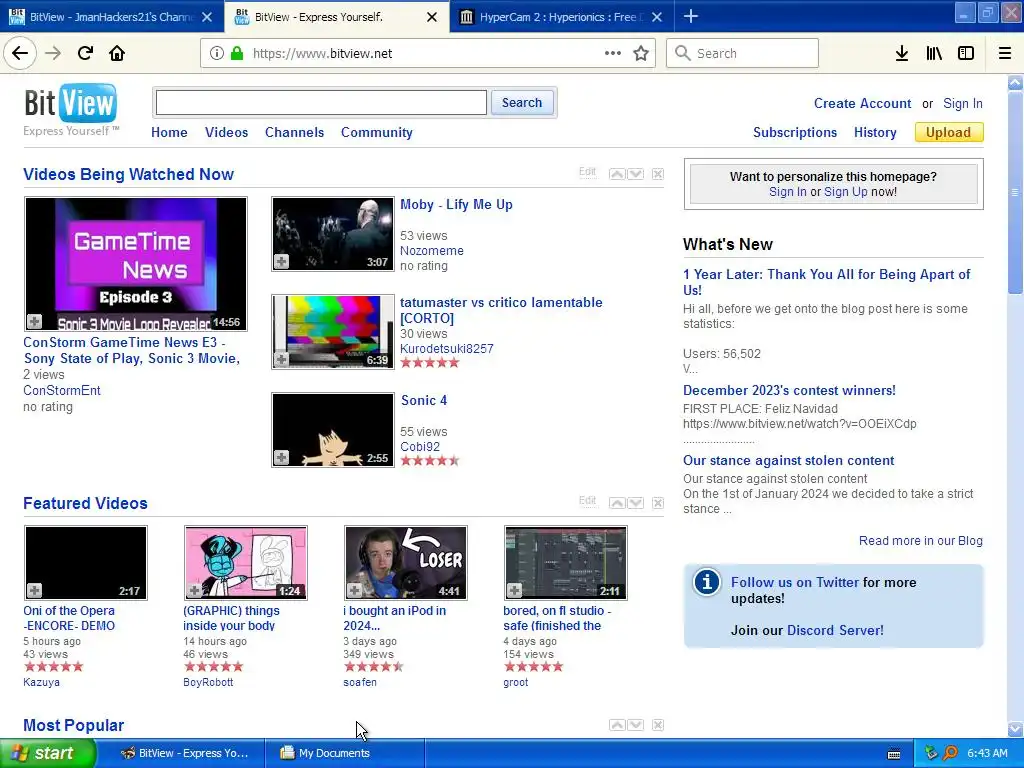Move Featured Videos module up
The image size is (1024, 768).
click(x=616, y=503)
